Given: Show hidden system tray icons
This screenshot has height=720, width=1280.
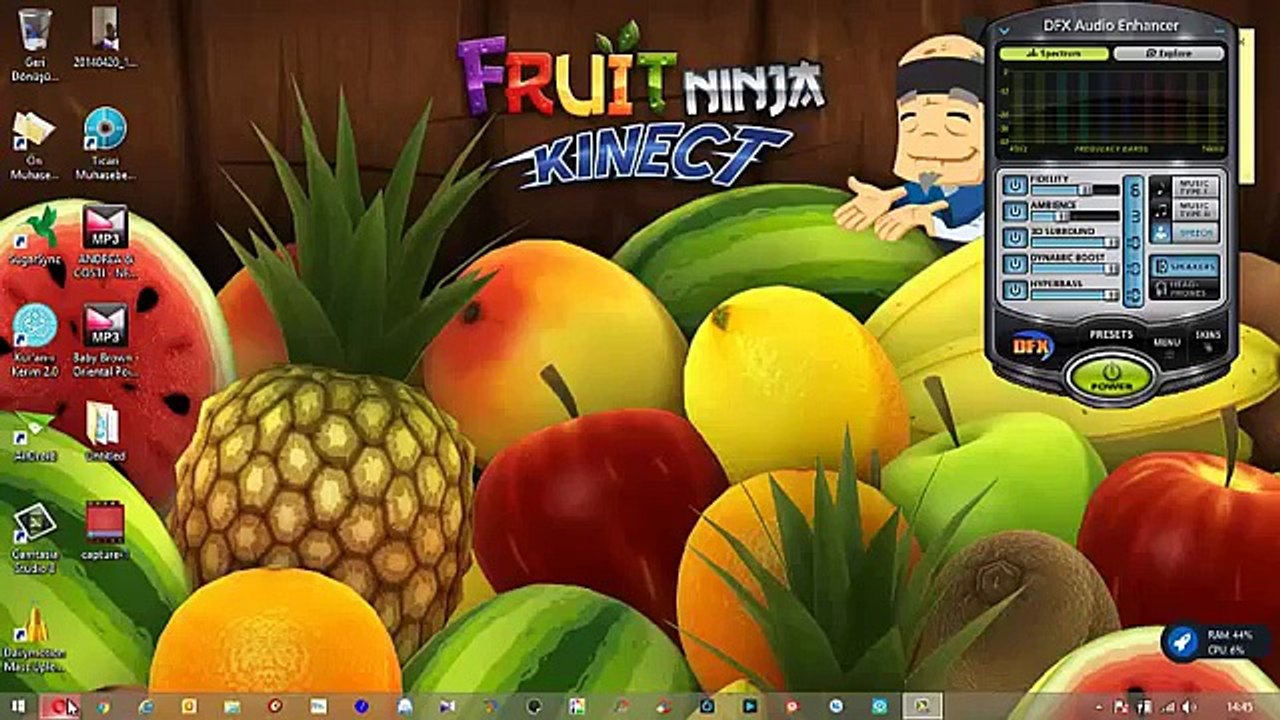Looking at the screenshot, I should coord(1097,707).
